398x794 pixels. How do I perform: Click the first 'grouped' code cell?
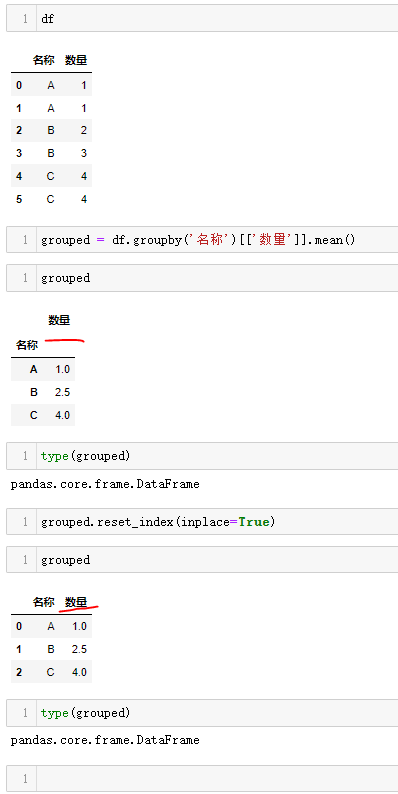(x=203, y=278)
